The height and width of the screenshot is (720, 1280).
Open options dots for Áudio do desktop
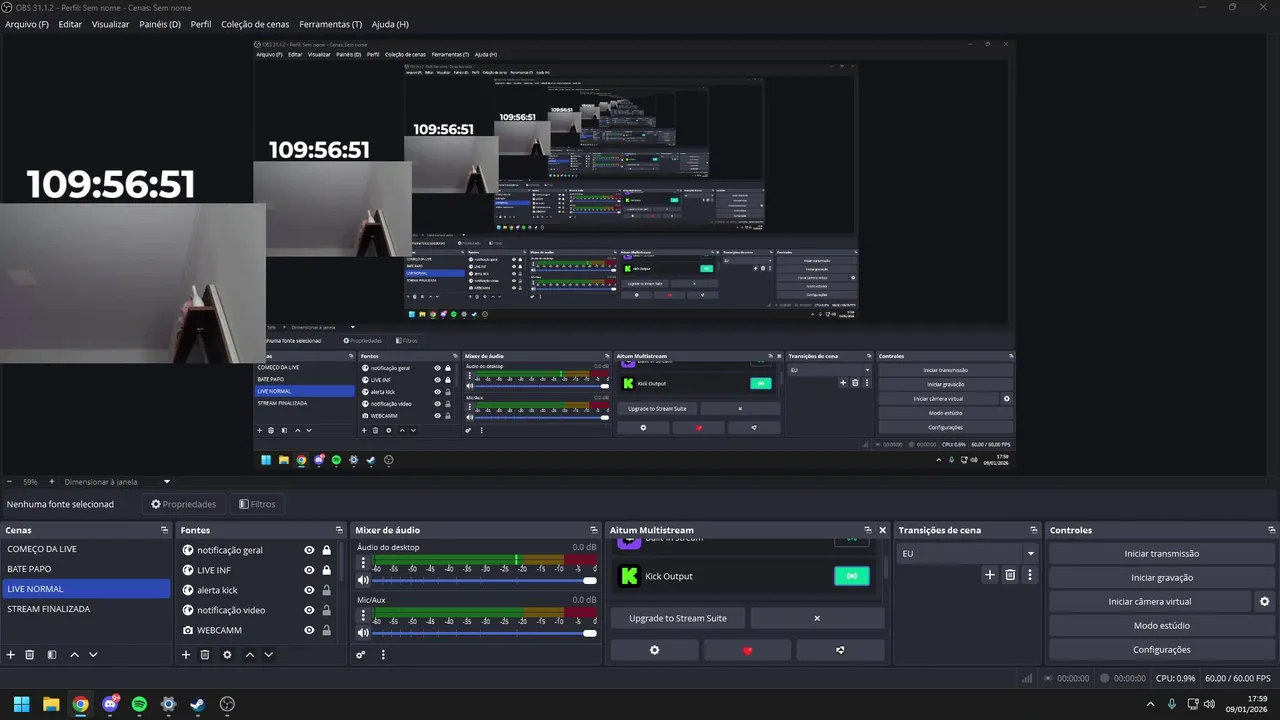pyautogui.click(x=363, y=563)
